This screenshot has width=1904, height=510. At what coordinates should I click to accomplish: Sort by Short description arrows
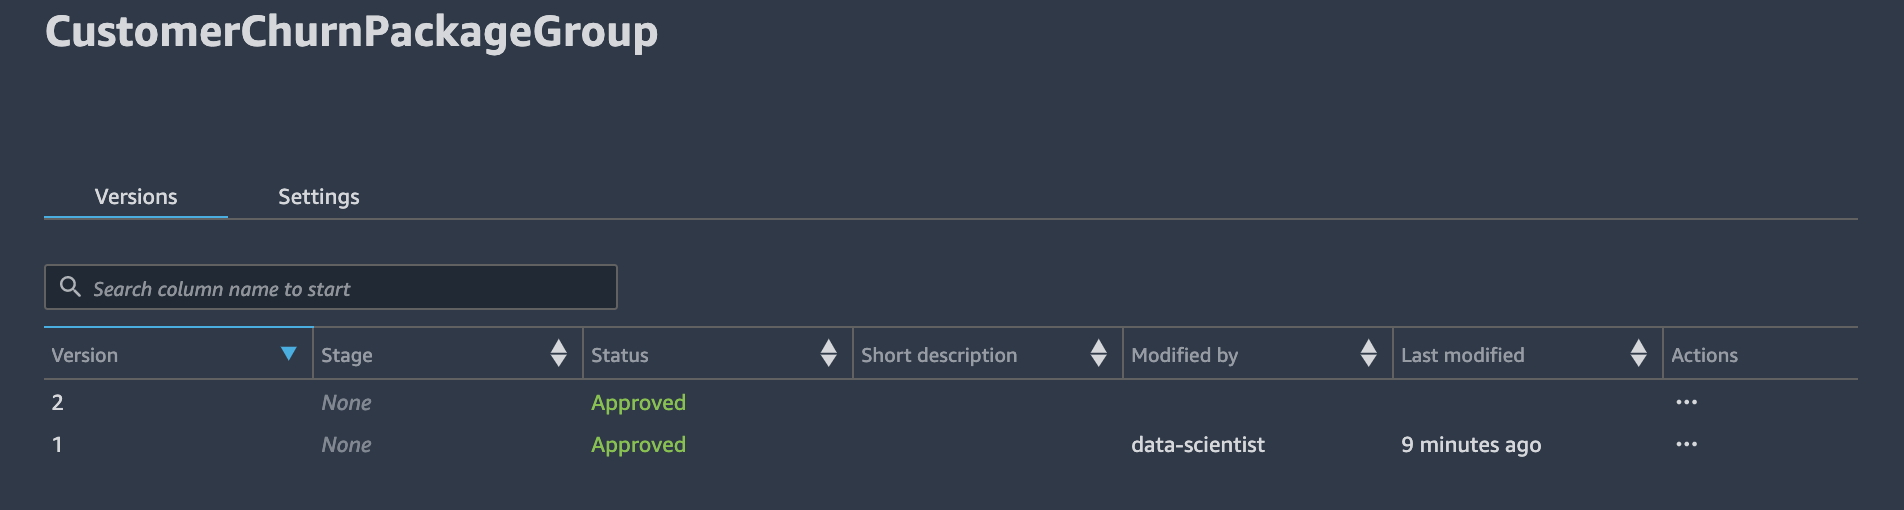tap(1098, 353)
